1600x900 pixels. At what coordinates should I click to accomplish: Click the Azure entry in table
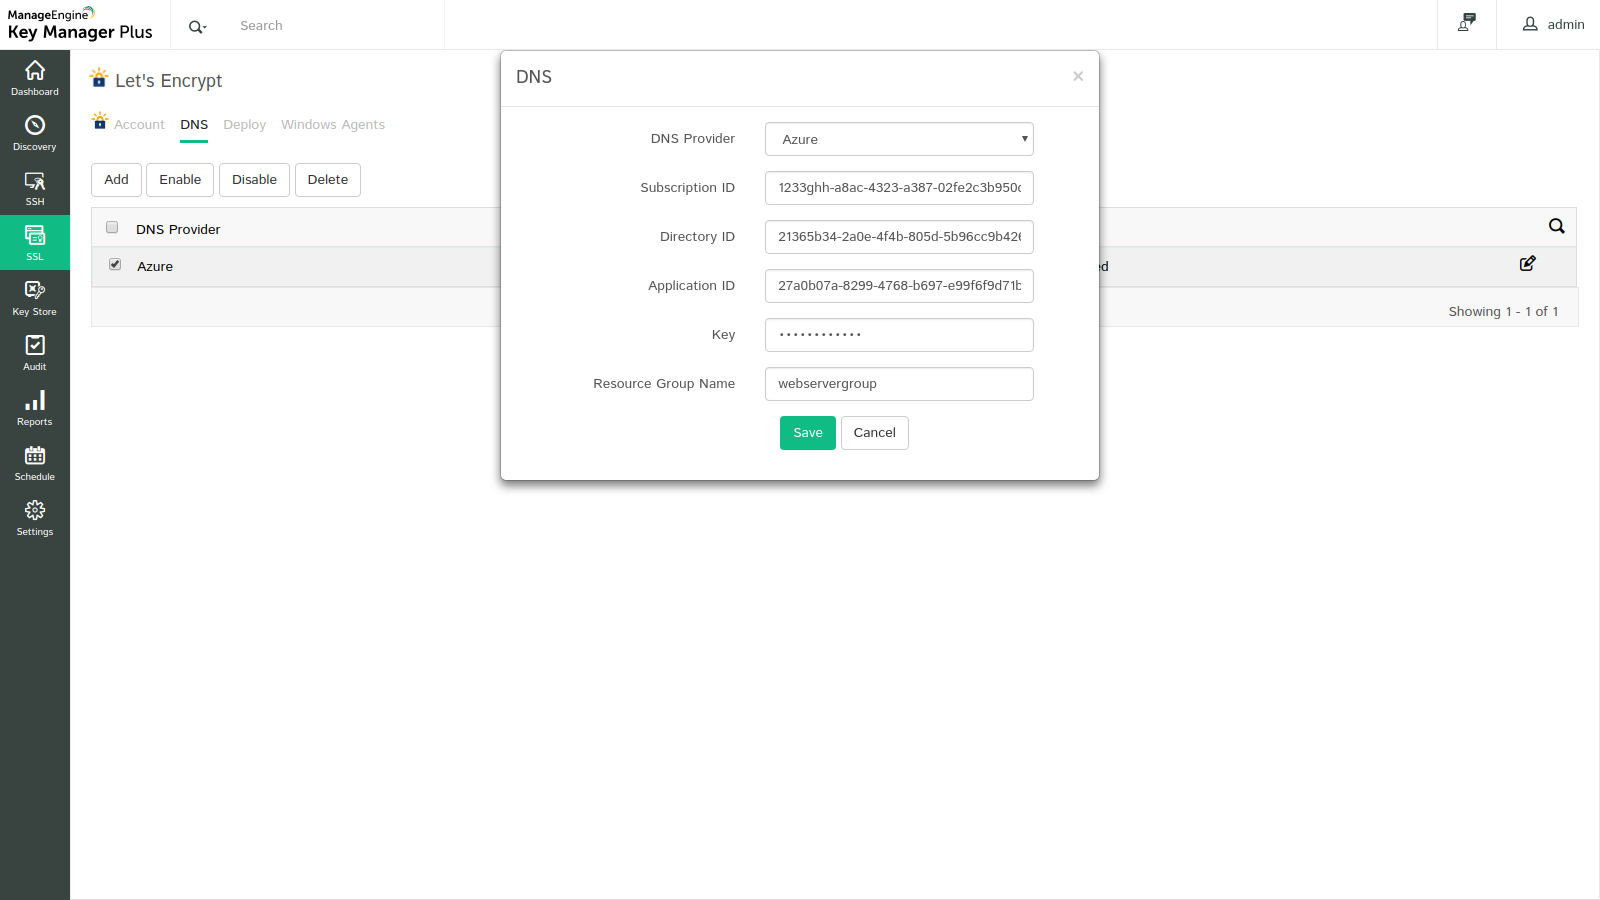(155, 267)
